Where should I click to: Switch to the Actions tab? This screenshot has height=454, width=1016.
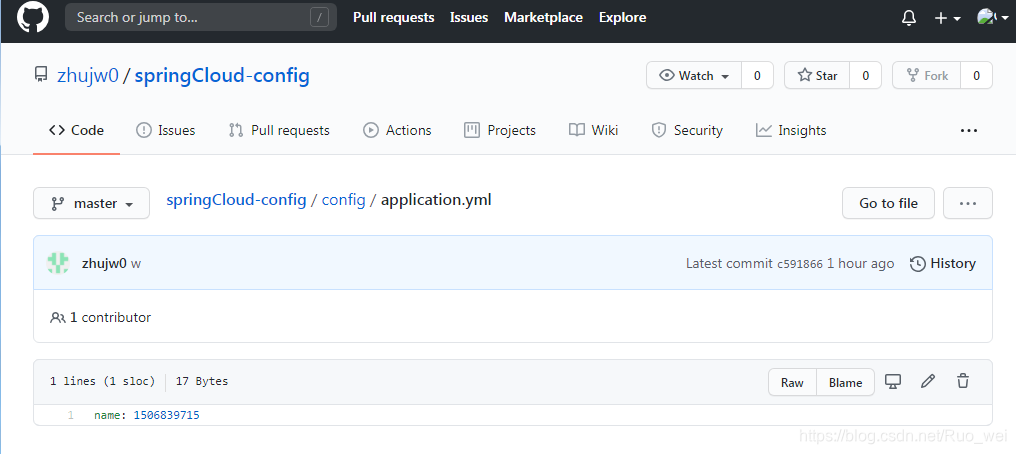tap(397, 130)
